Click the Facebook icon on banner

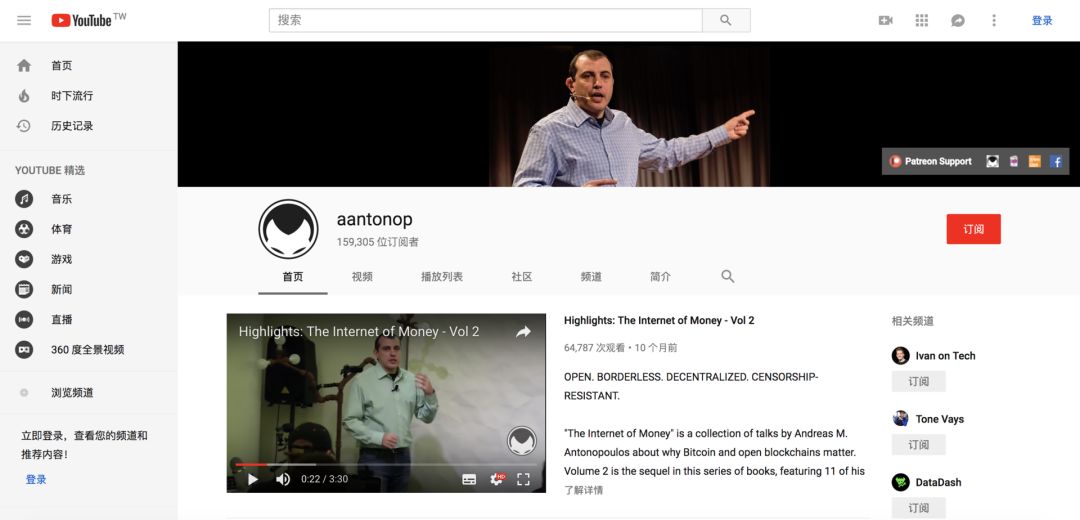pos(1056,161)
